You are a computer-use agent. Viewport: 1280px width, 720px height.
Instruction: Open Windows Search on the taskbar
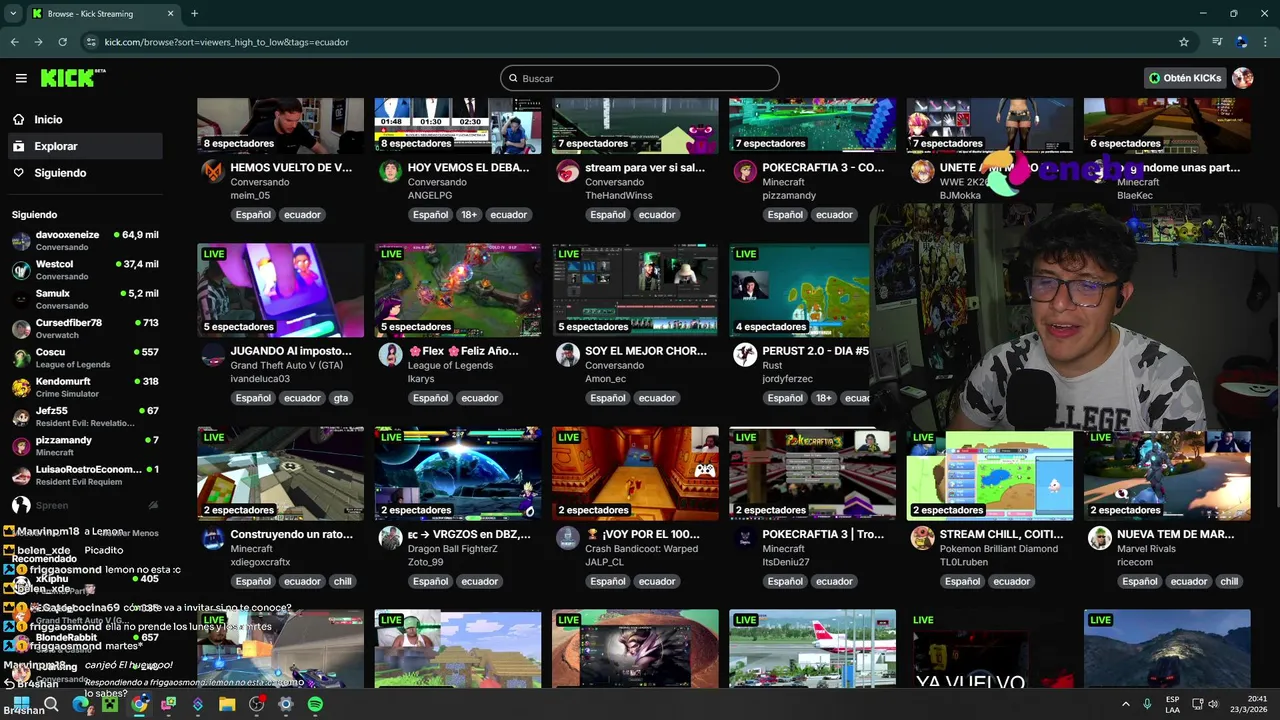[51, 704]
